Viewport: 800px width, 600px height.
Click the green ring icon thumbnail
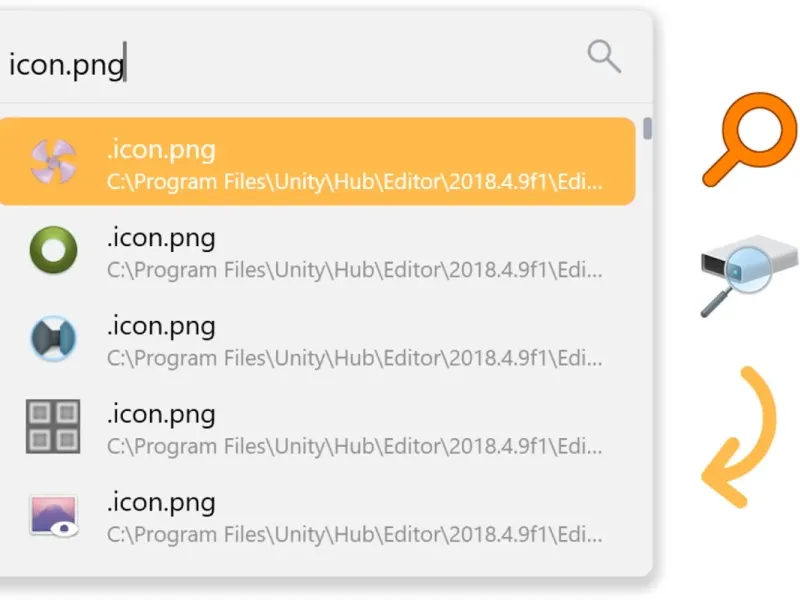53,250
